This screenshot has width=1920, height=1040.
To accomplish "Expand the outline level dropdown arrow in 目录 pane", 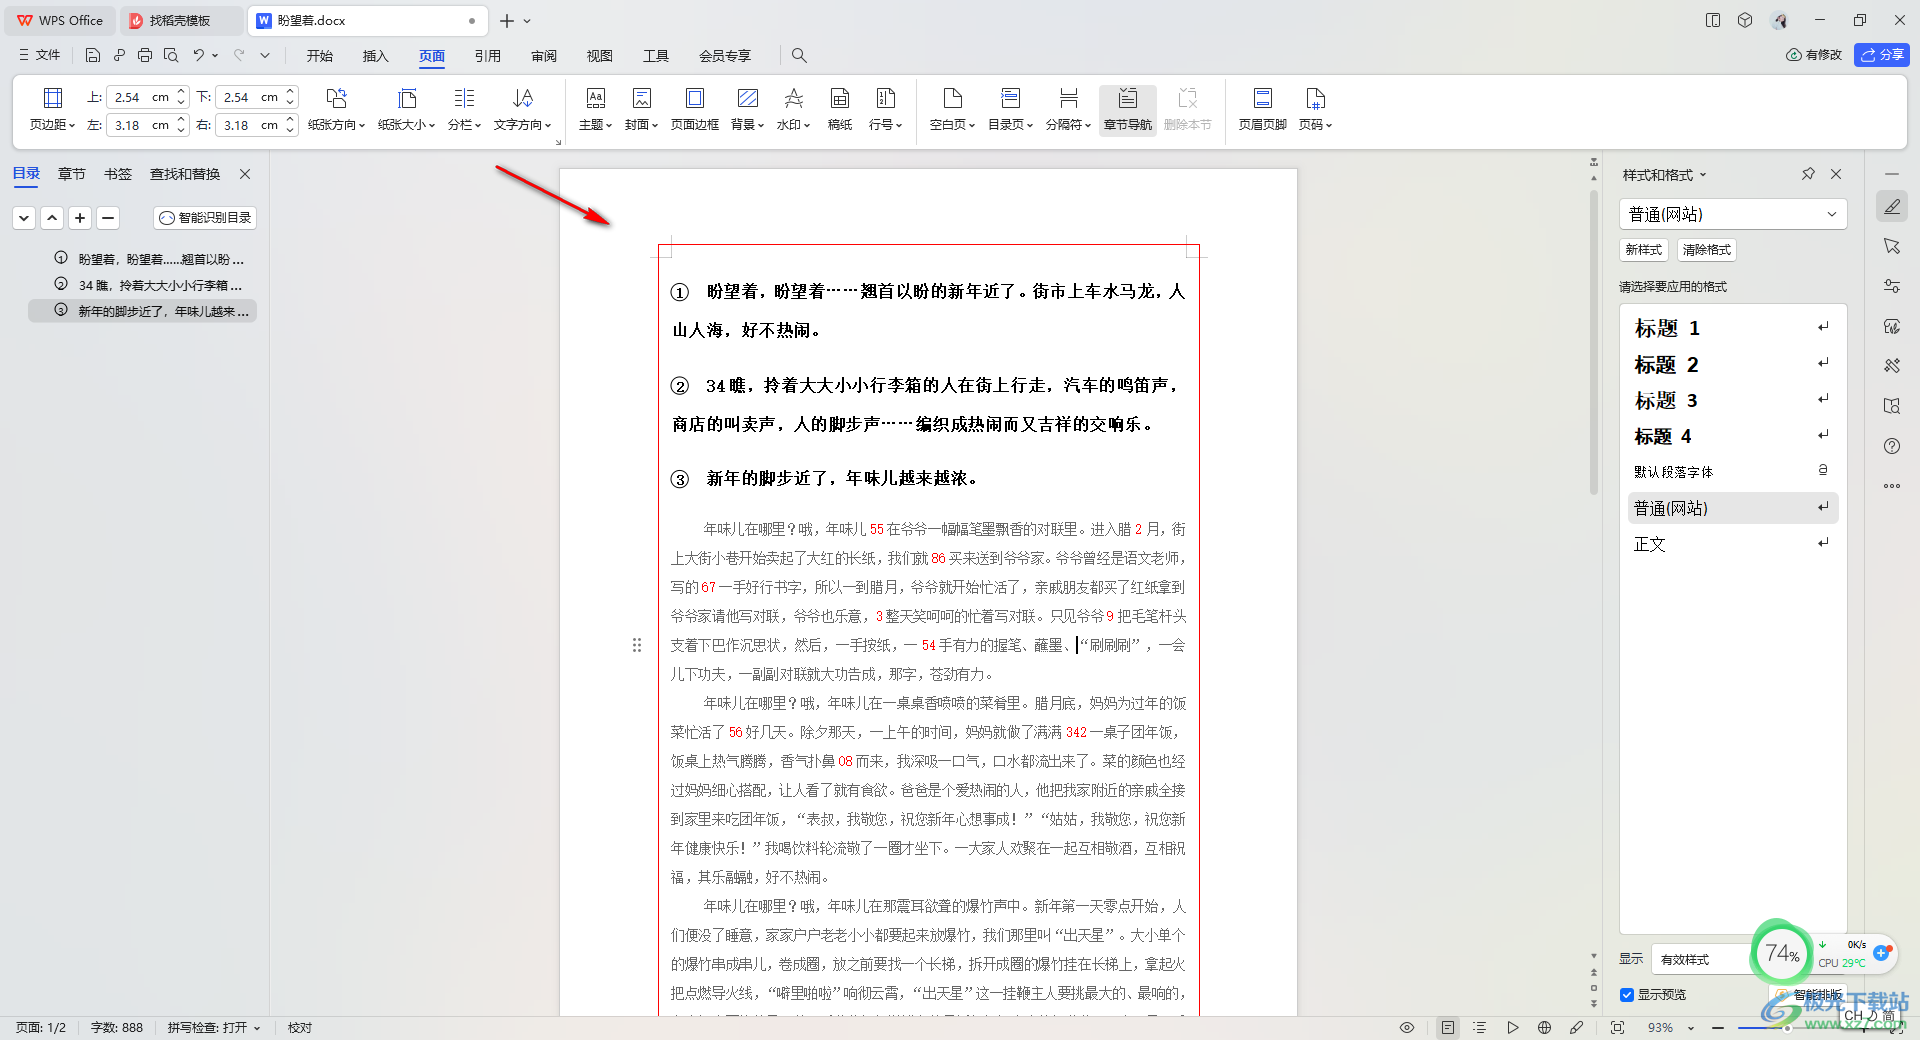I will pos(25,218).
